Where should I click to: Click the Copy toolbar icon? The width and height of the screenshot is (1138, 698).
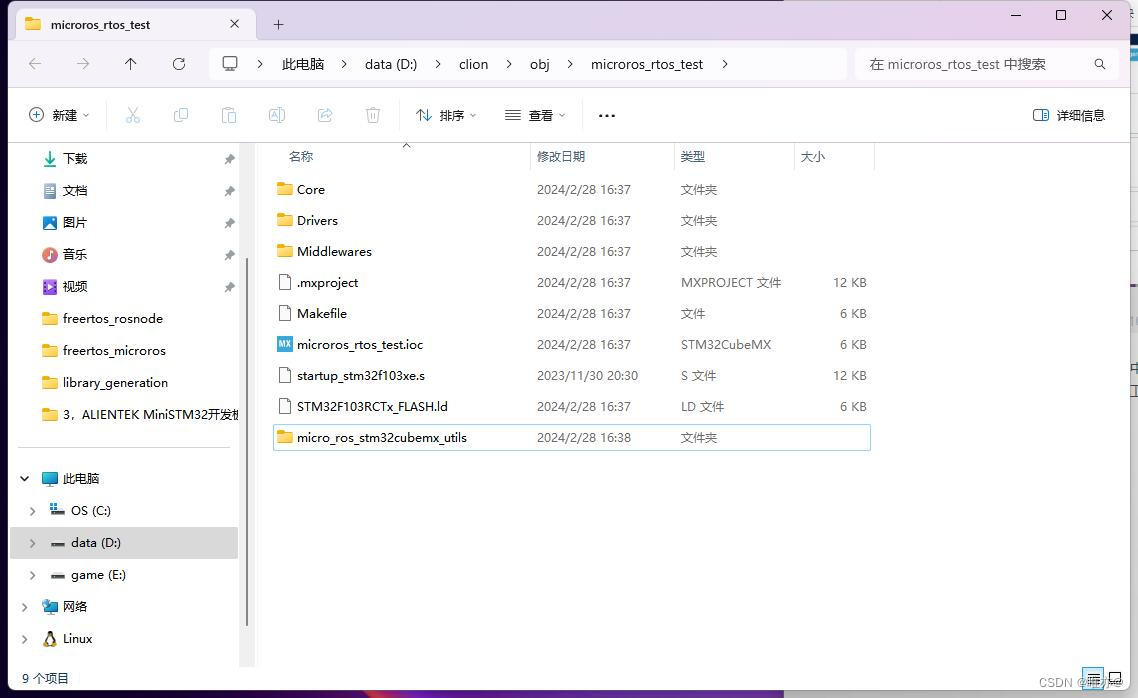coord(181,115)
